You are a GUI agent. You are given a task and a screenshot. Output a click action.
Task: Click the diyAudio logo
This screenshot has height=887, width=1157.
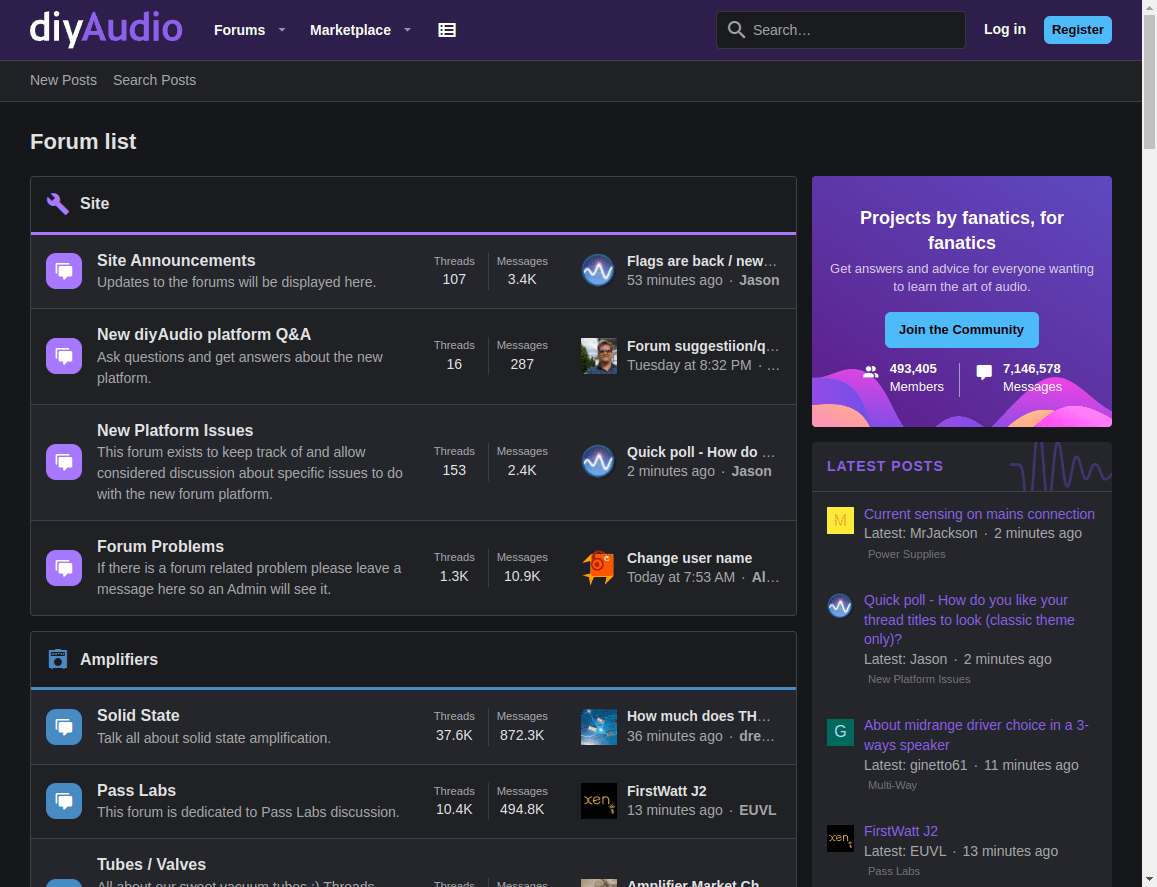106,30
